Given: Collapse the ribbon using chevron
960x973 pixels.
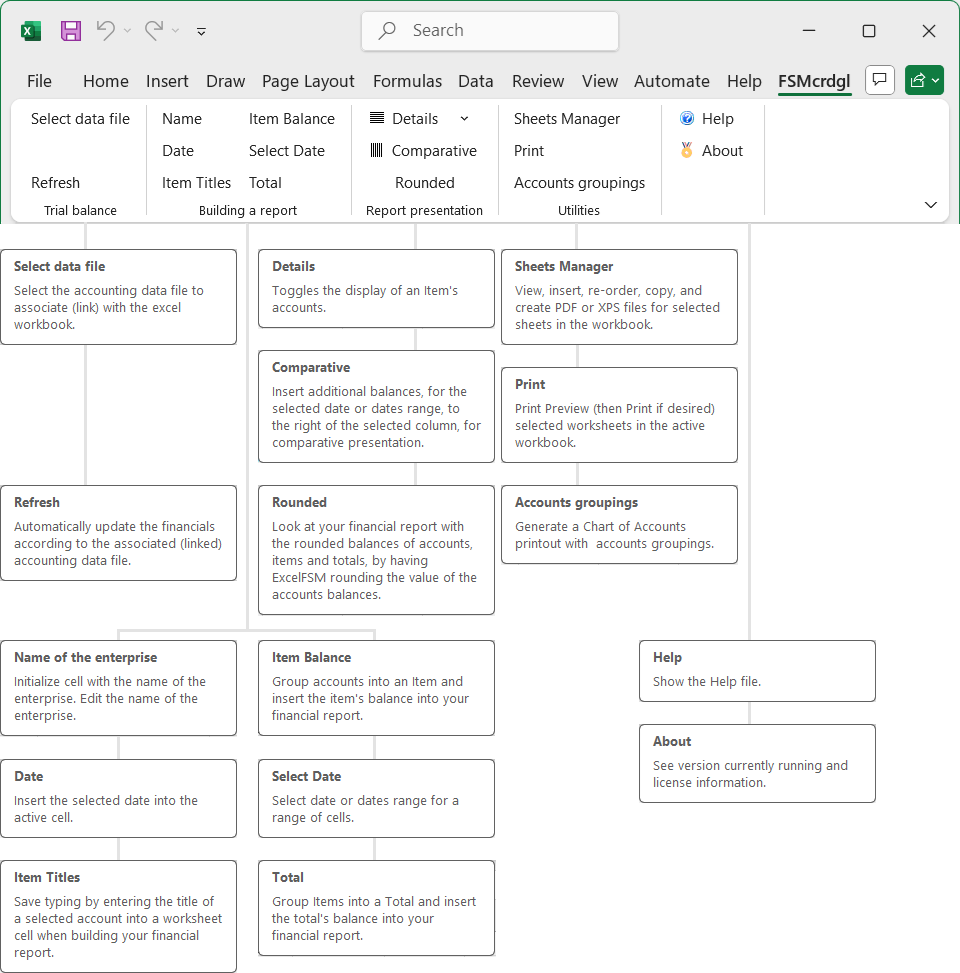Looking at the screenshot, I should [x=931, y=205].
